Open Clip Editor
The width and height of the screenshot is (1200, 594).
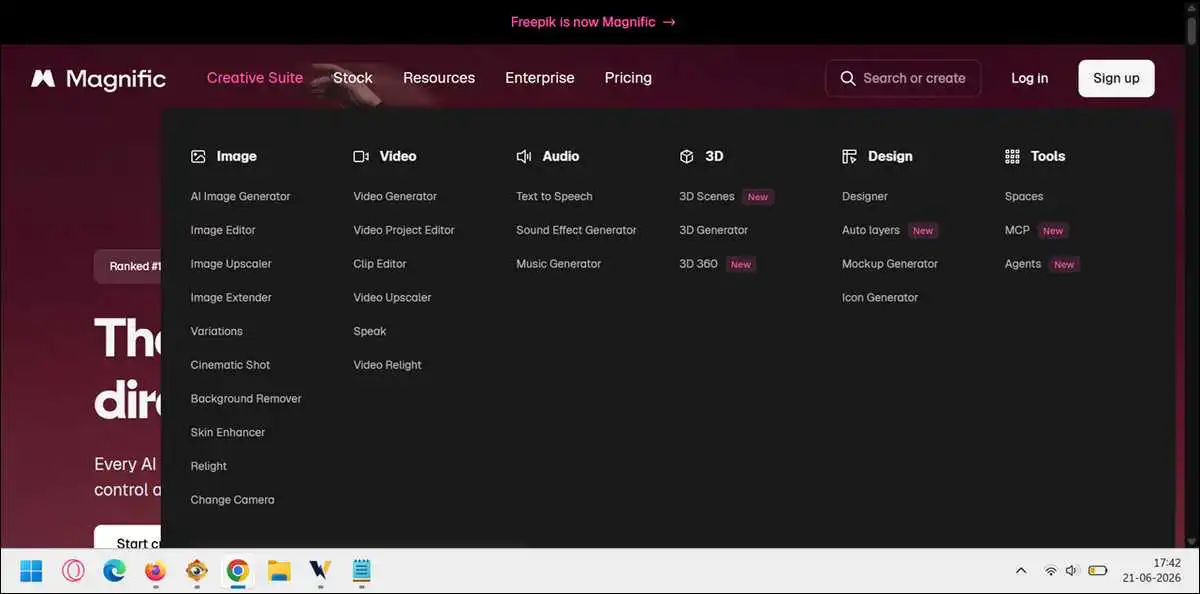coord(380,264)
